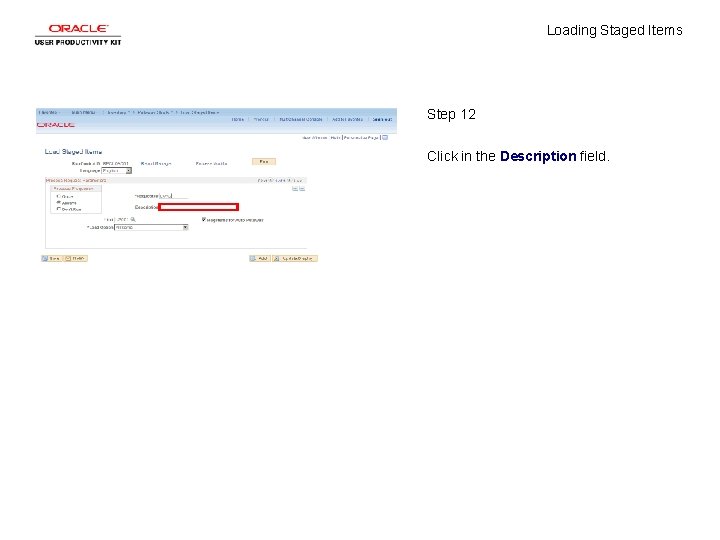
Task: Click the Personalize Page link
Action: (x=361, y=138)
